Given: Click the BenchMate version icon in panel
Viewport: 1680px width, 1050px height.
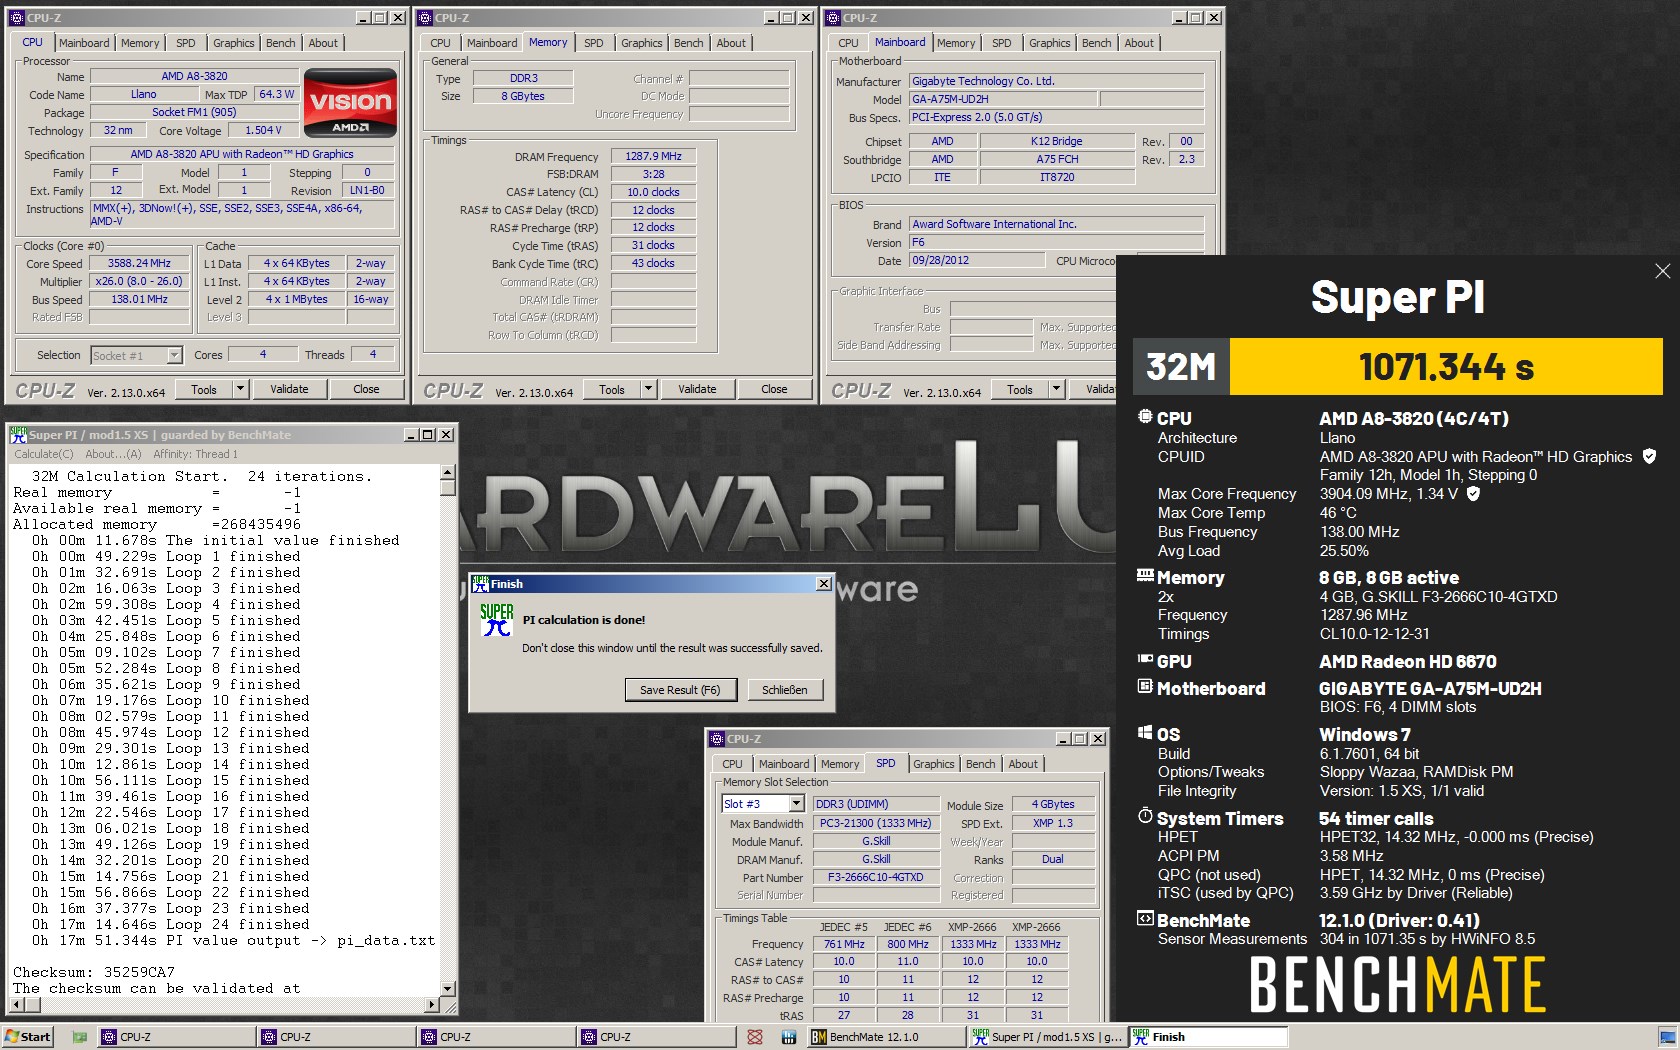Looking at the screenshot, I should [x=1145, y=919].
